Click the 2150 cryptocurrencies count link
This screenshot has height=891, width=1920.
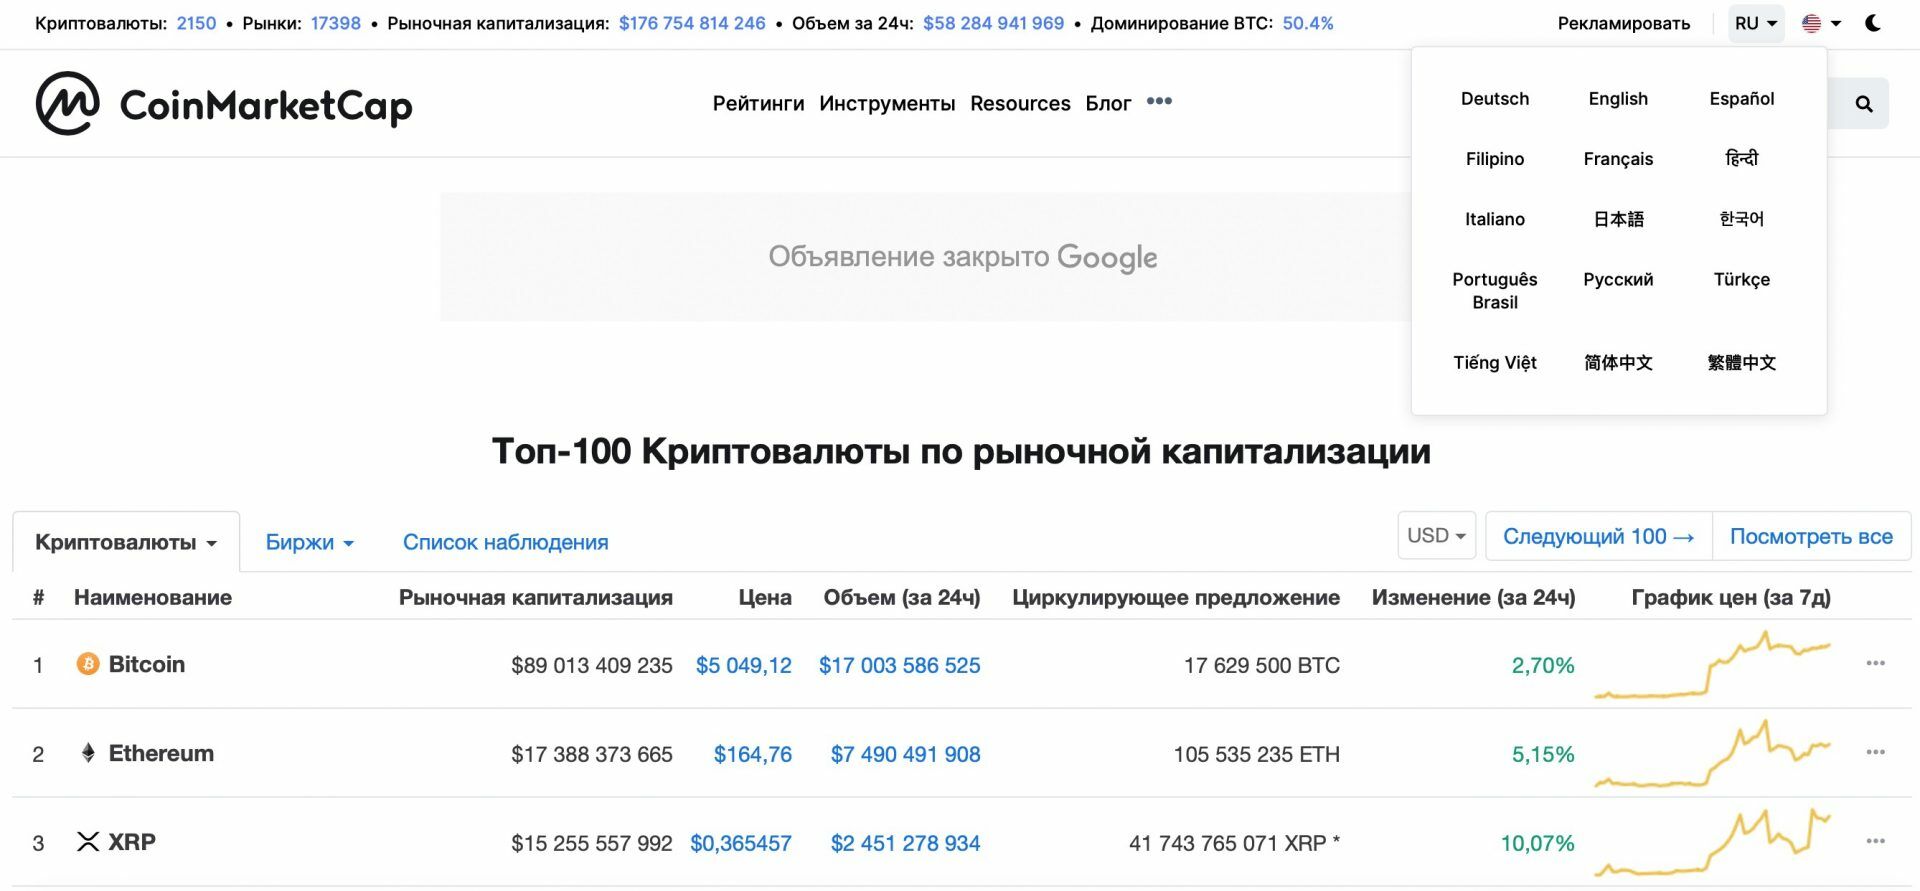point(196,23)
